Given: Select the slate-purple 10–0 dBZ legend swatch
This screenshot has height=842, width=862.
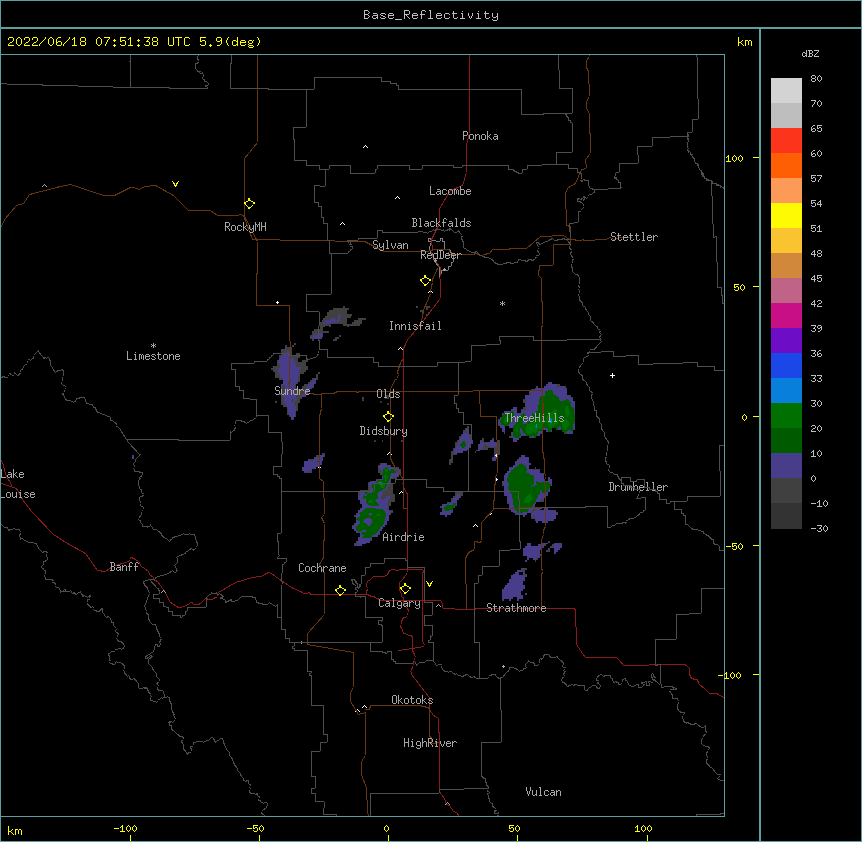Looking at the screenshot, I should 786,466.
